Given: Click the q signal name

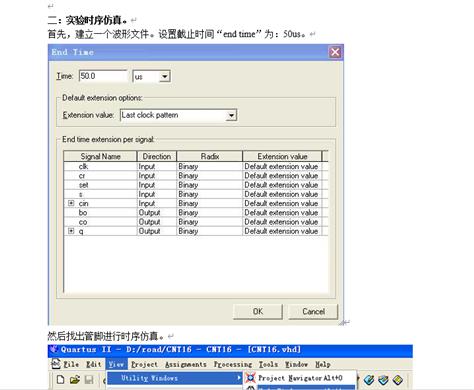Looking at the screenshot, I should [81, 231].
